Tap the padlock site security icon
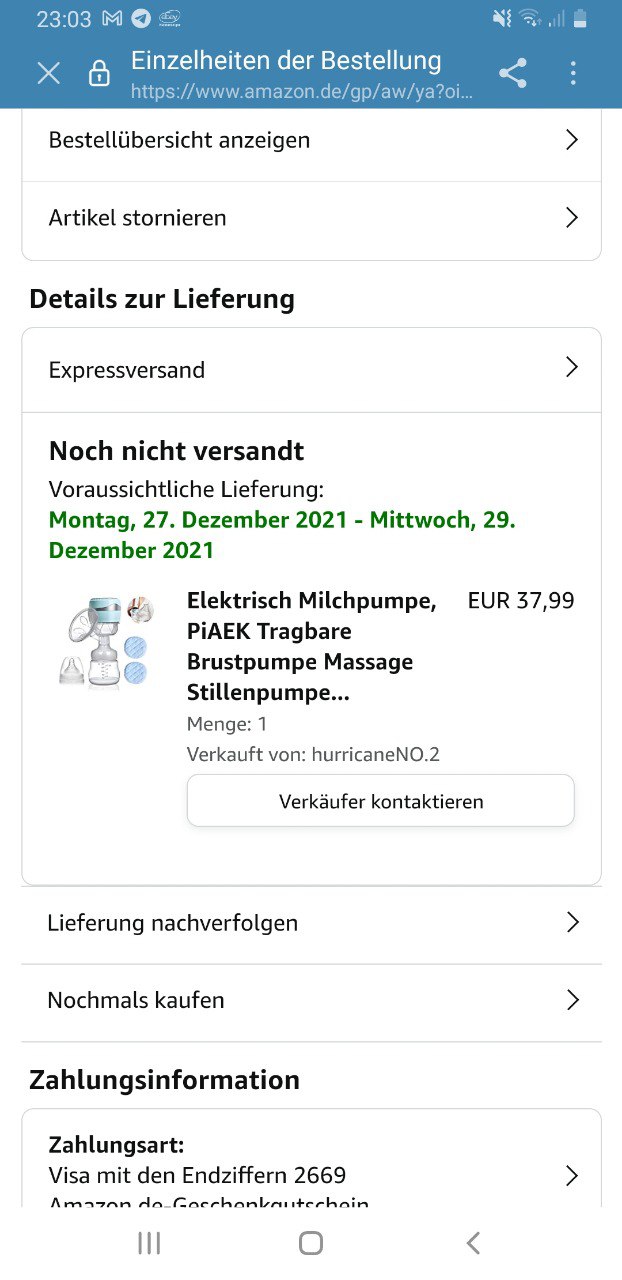622x1280 pixels. tap(99, 73)
